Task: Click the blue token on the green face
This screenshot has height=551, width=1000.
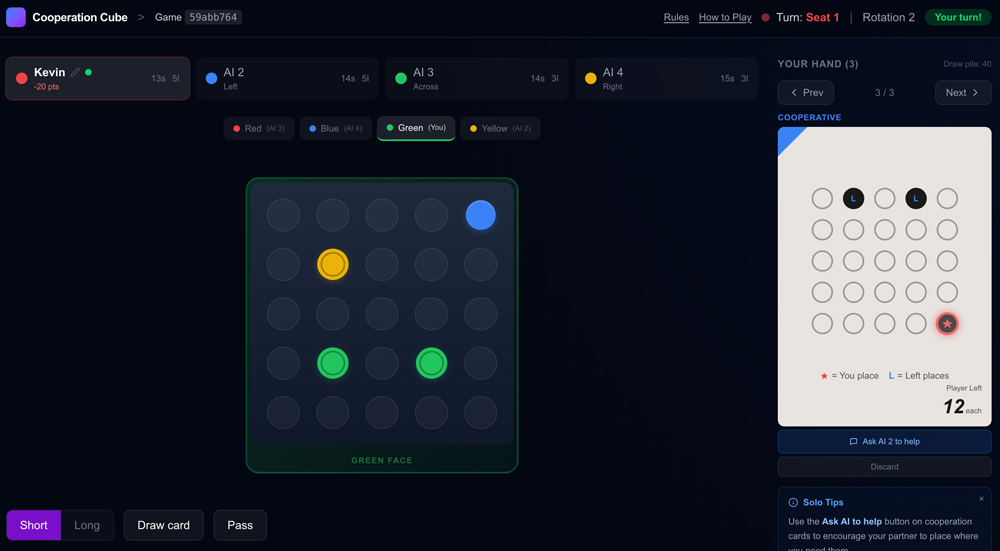Action: coord(480,215)
